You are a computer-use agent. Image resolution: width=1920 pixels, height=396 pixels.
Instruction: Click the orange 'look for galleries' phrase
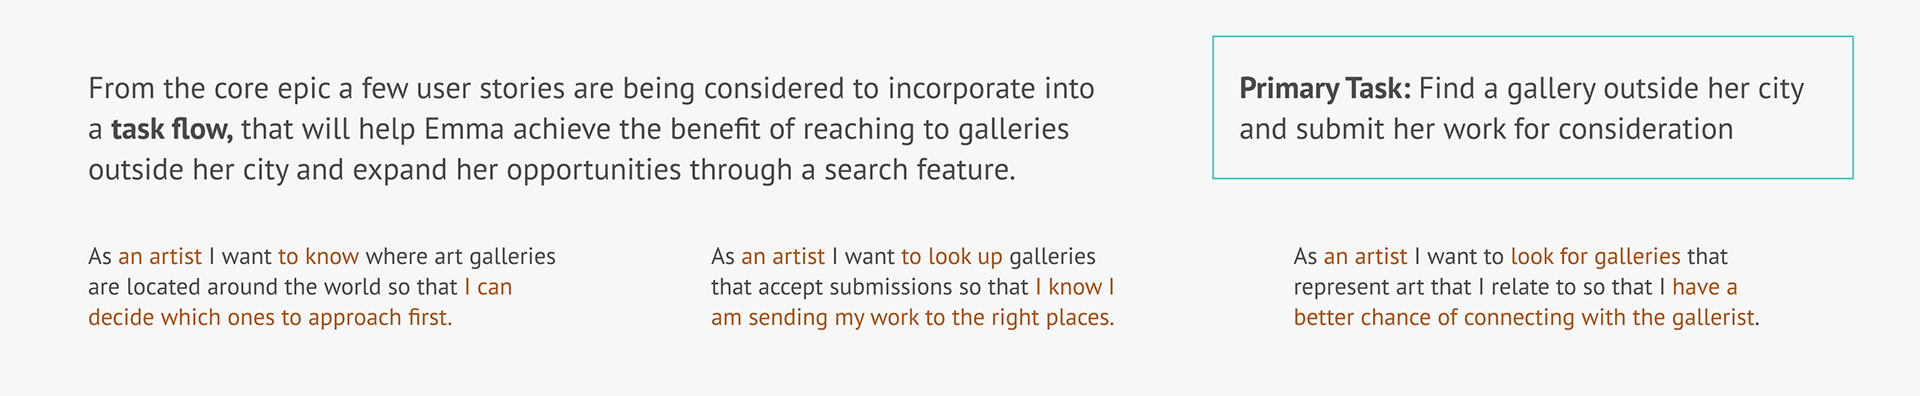[1595, 257]
